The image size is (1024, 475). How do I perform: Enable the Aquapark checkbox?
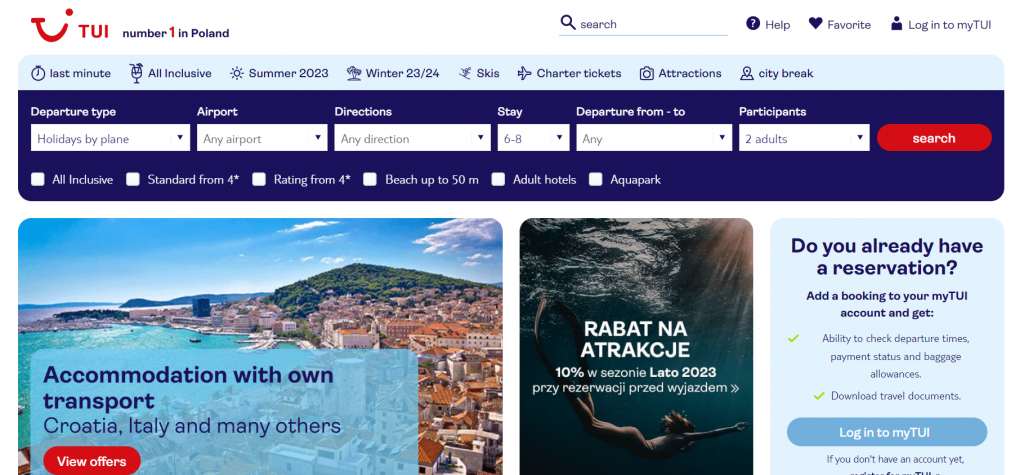coord(596,179)
